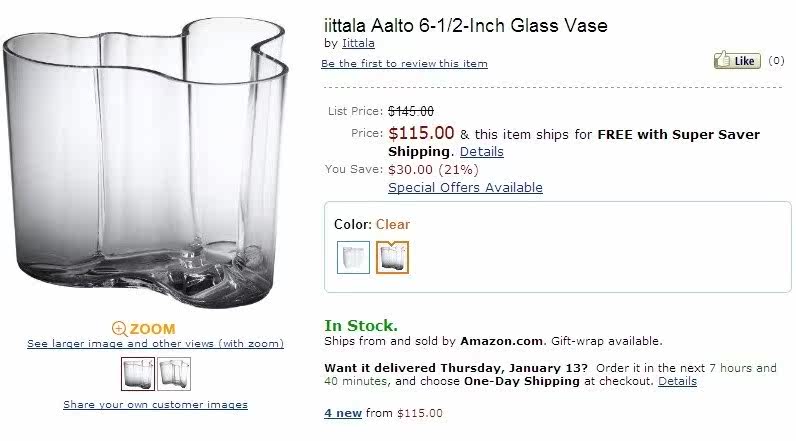Click the orange ZOOM text label

(152, 328)
